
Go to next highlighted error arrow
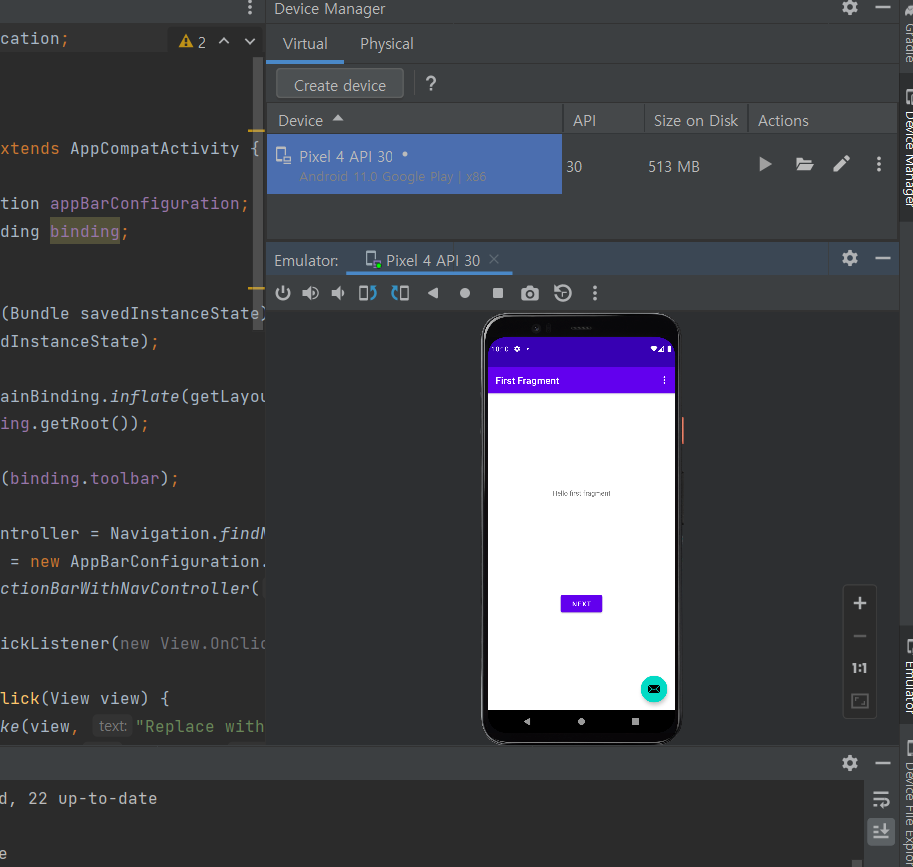(250, 41)
